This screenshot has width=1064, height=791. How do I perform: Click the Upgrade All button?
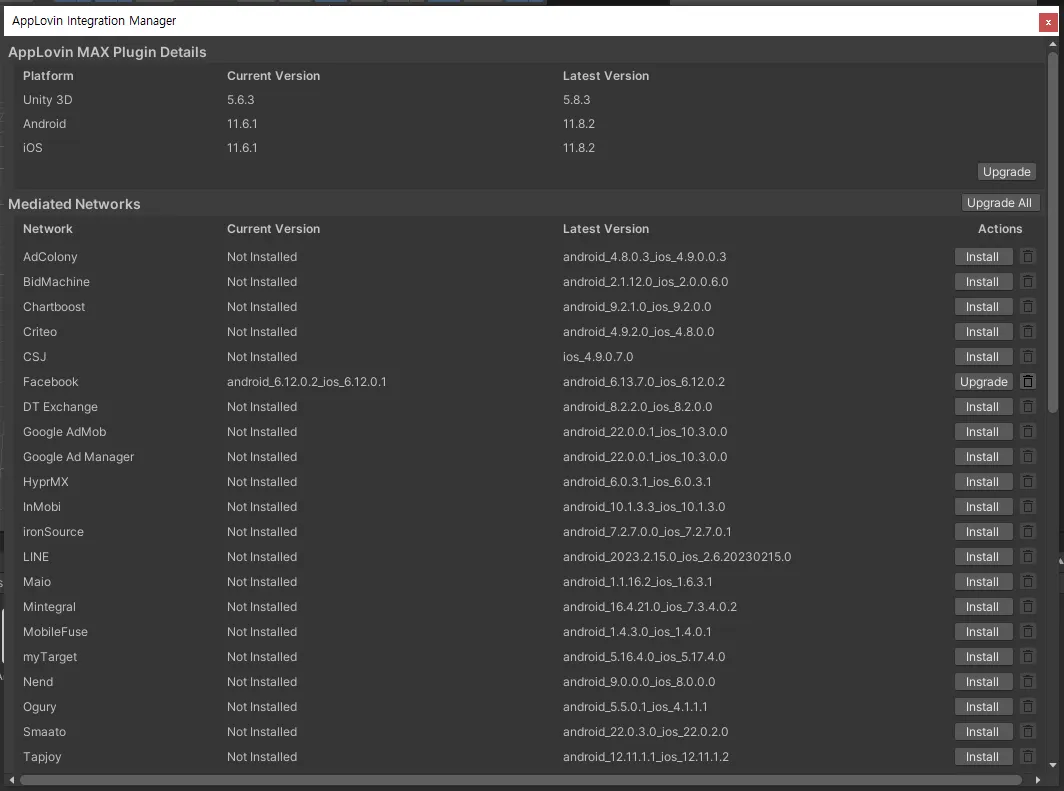(x=999, y=203)
